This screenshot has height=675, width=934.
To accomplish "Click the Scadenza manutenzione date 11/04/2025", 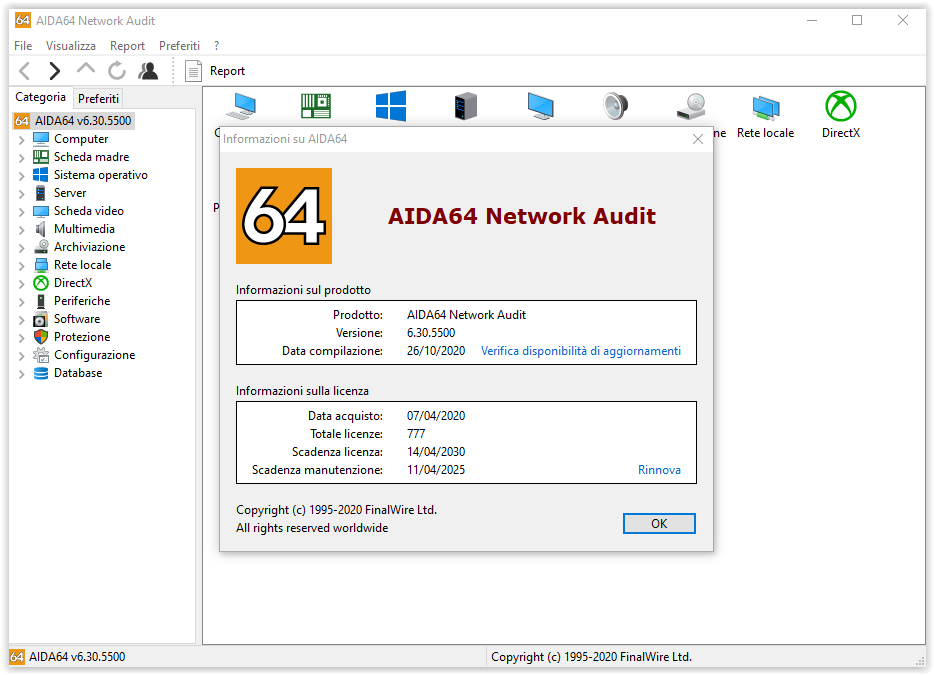I will coord(436,470).
